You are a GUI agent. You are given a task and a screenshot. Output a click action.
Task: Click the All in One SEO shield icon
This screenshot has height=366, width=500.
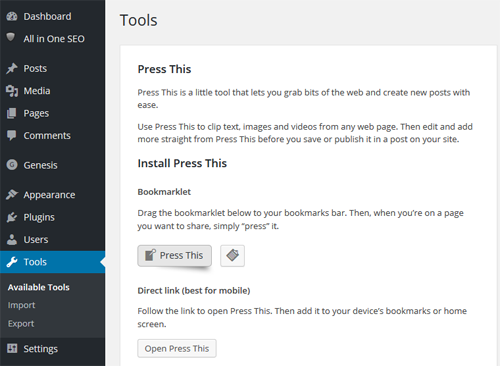(11, 37)
